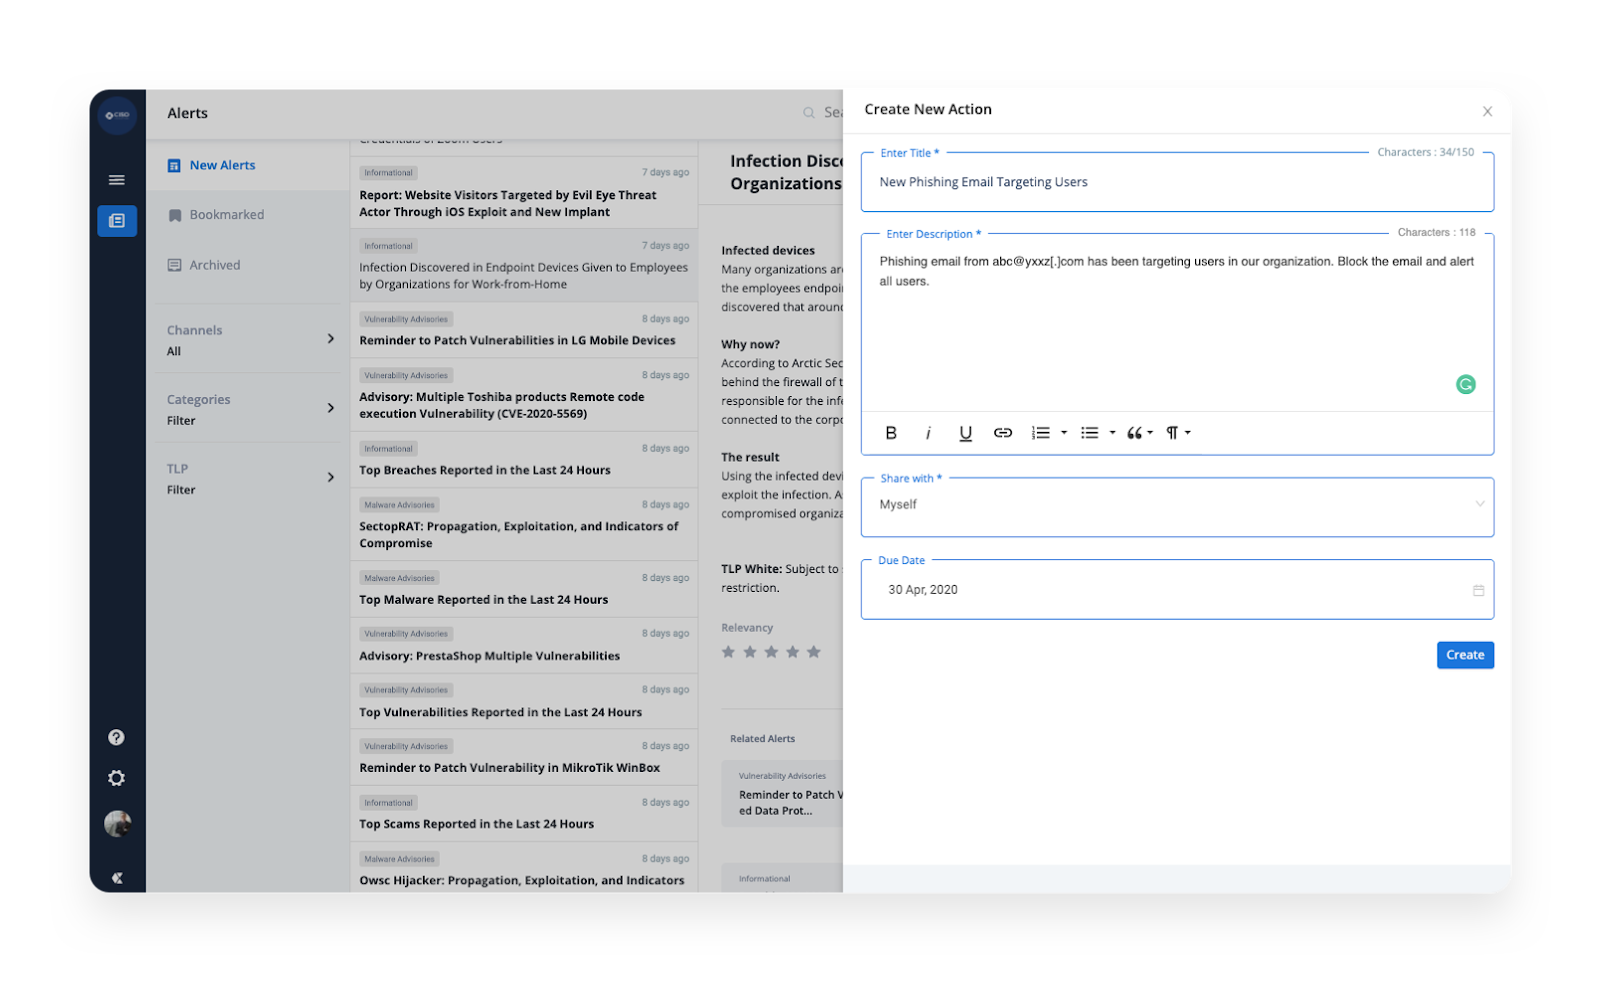
Task: Open bulleted list style dropdown arrow
Action: (1112, 433)
